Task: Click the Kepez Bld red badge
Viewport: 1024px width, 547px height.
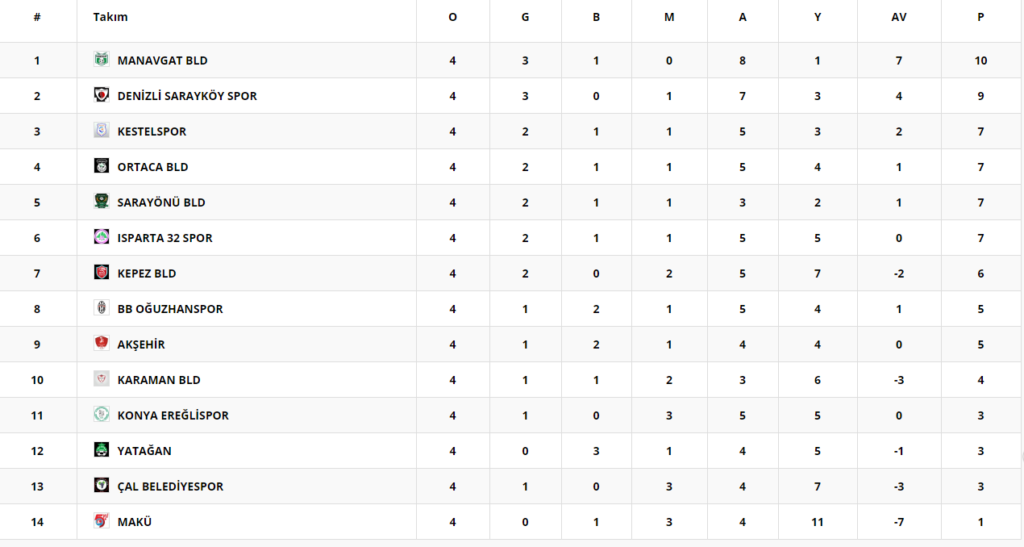Action: tap(101, 272)
